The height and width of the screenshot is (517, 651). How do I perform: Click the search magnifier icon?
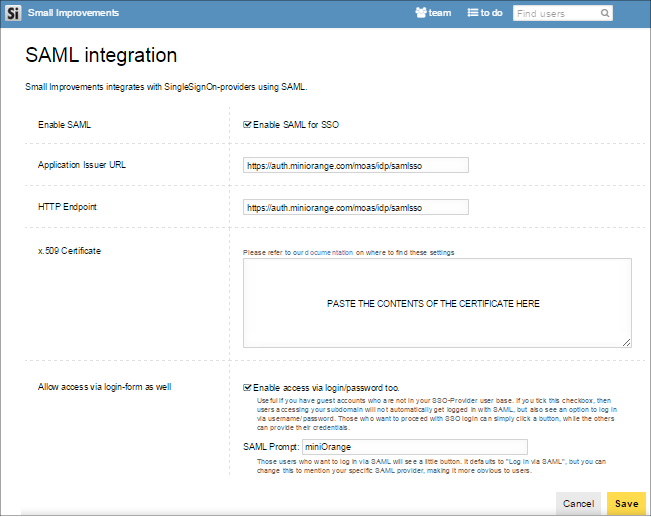click(x=605, y=13)
